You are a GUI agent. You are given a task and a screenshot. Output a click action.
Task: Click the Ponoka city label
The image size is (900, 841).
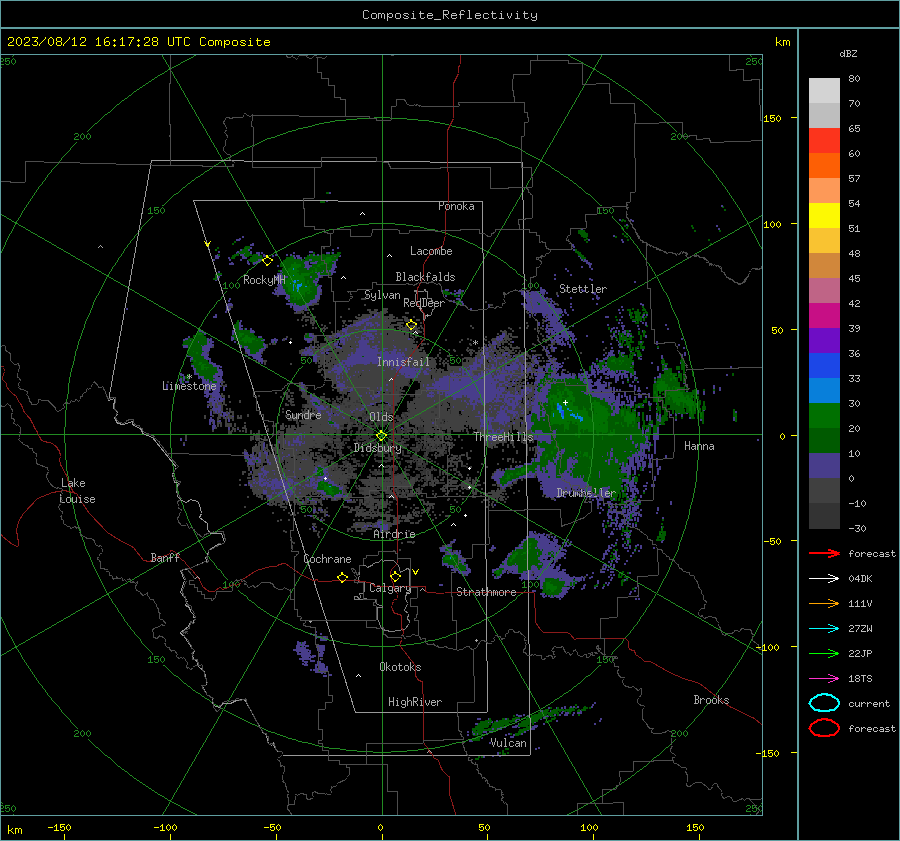pos(456,206)
